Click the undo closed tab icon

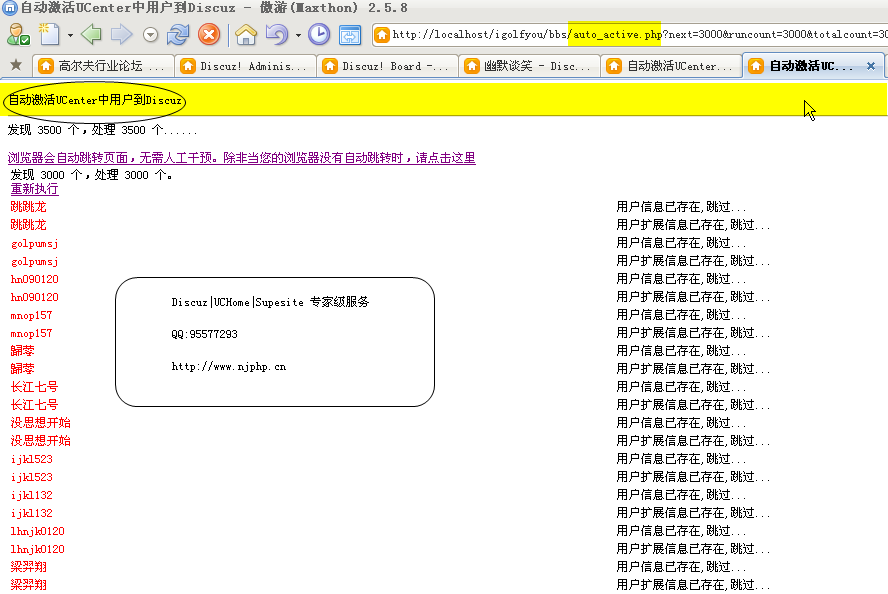pos(277,35)
